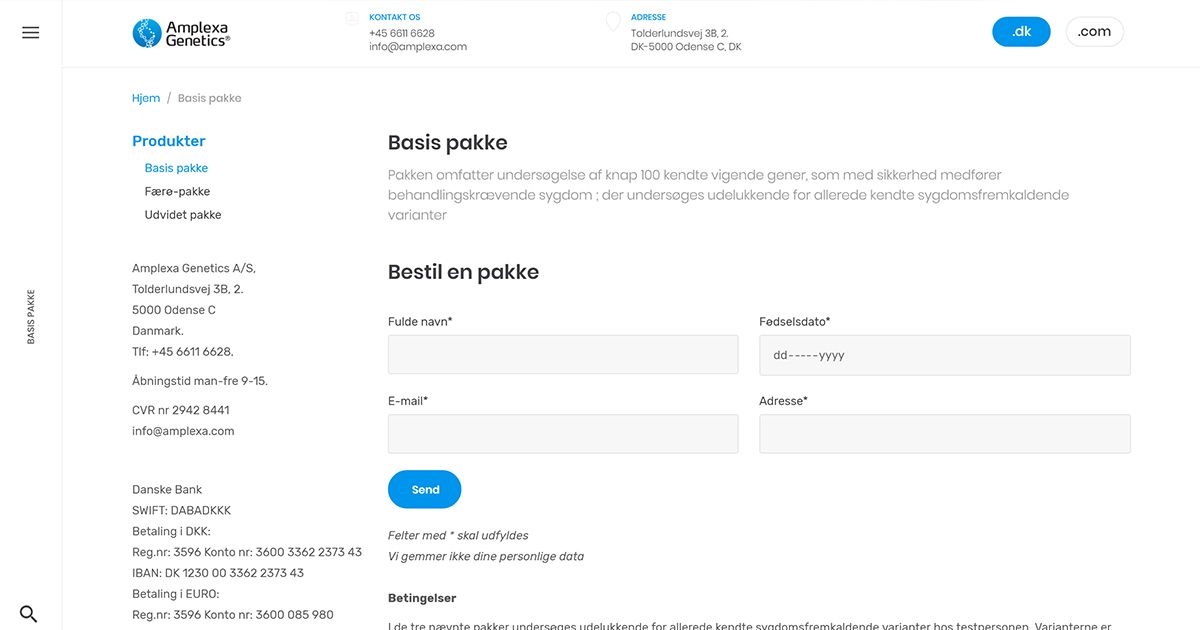Image resolution: width=1200 pixels, height=630 pixels.
Task: Select Basis pakke in Produkter menu
Action: [176, 168]
